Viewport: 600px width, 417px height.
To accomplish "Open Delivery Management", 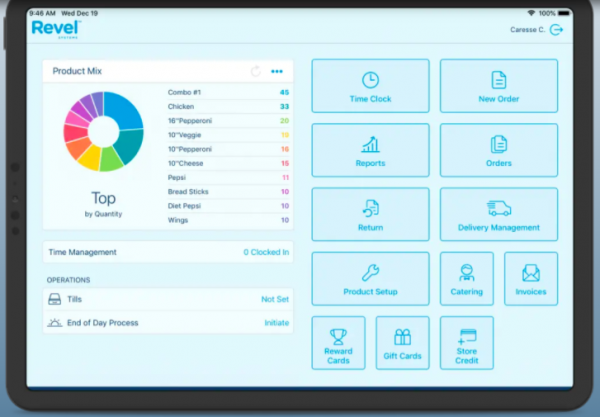I will tap(498, 214).
